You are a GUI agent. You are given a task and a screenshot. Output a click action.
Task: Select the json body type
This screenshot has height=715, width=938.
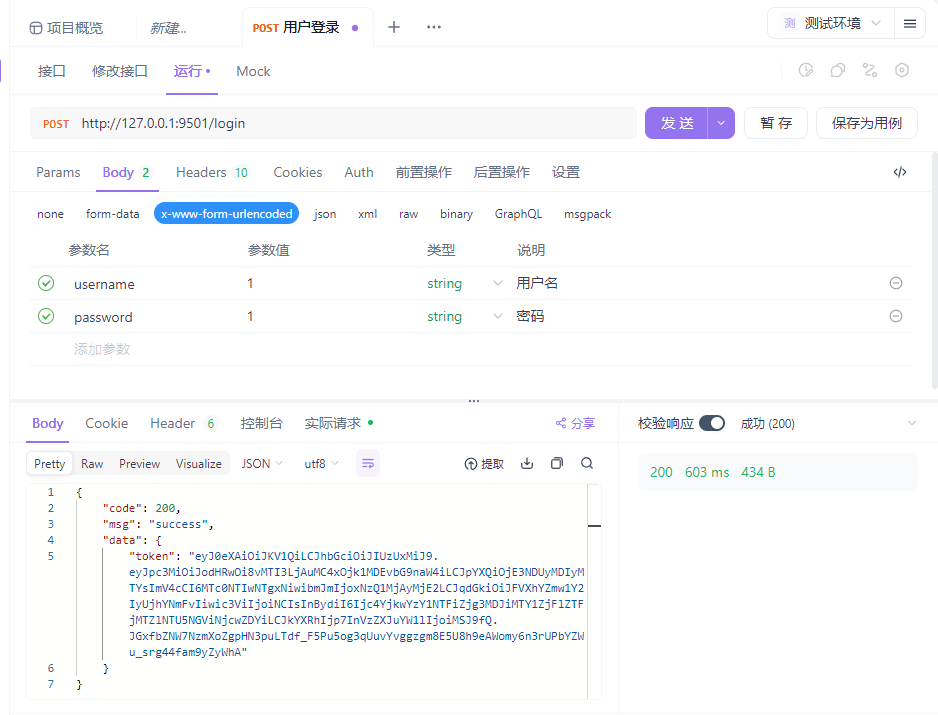[x=325, y=214]
